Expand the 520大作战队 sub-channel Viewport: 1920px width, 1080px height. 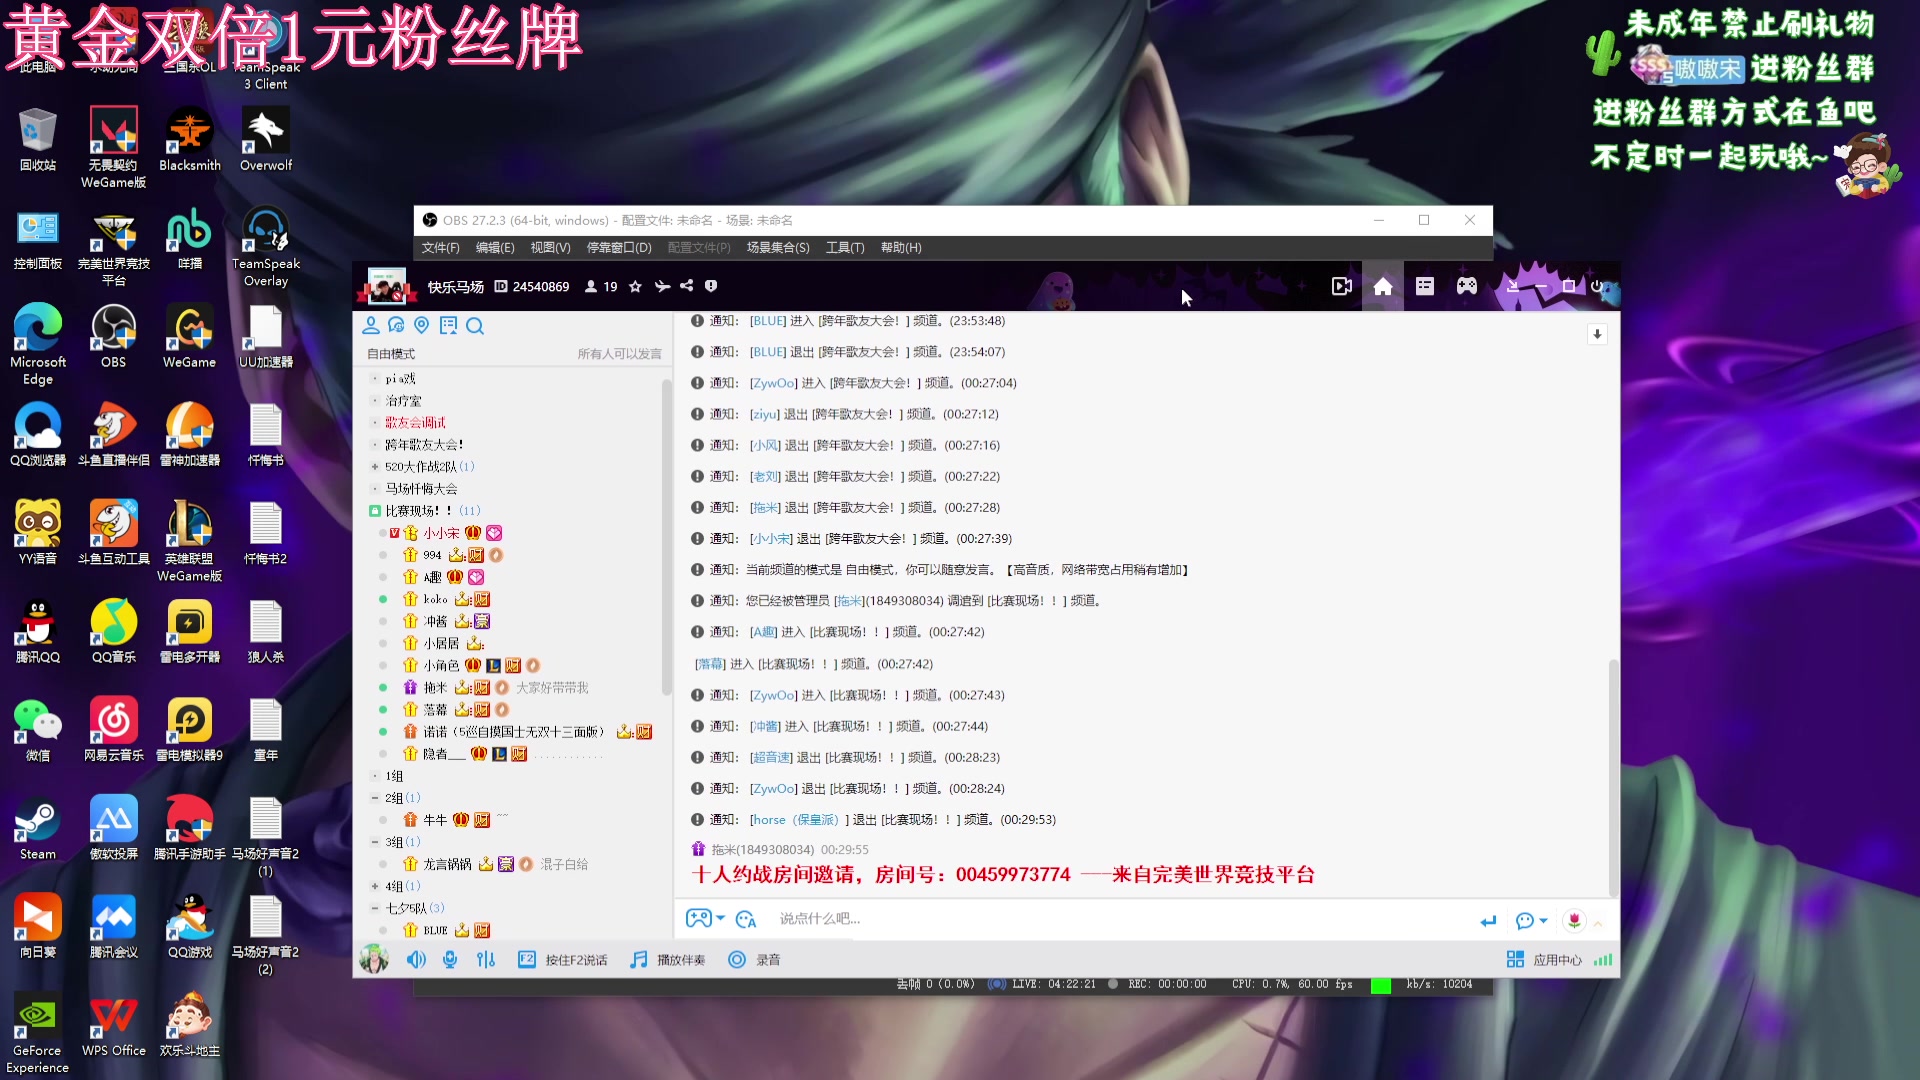point(377,466)
